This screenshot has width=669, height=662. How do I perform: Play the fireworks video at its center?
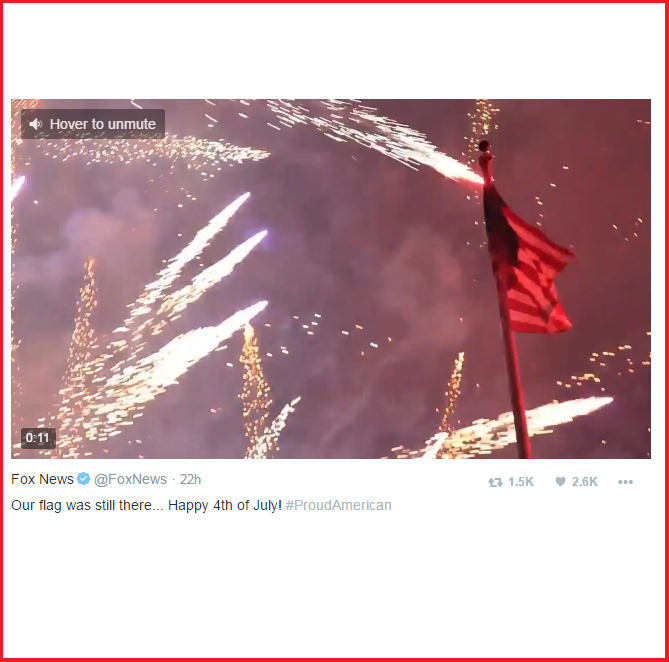tap(331, 279)
